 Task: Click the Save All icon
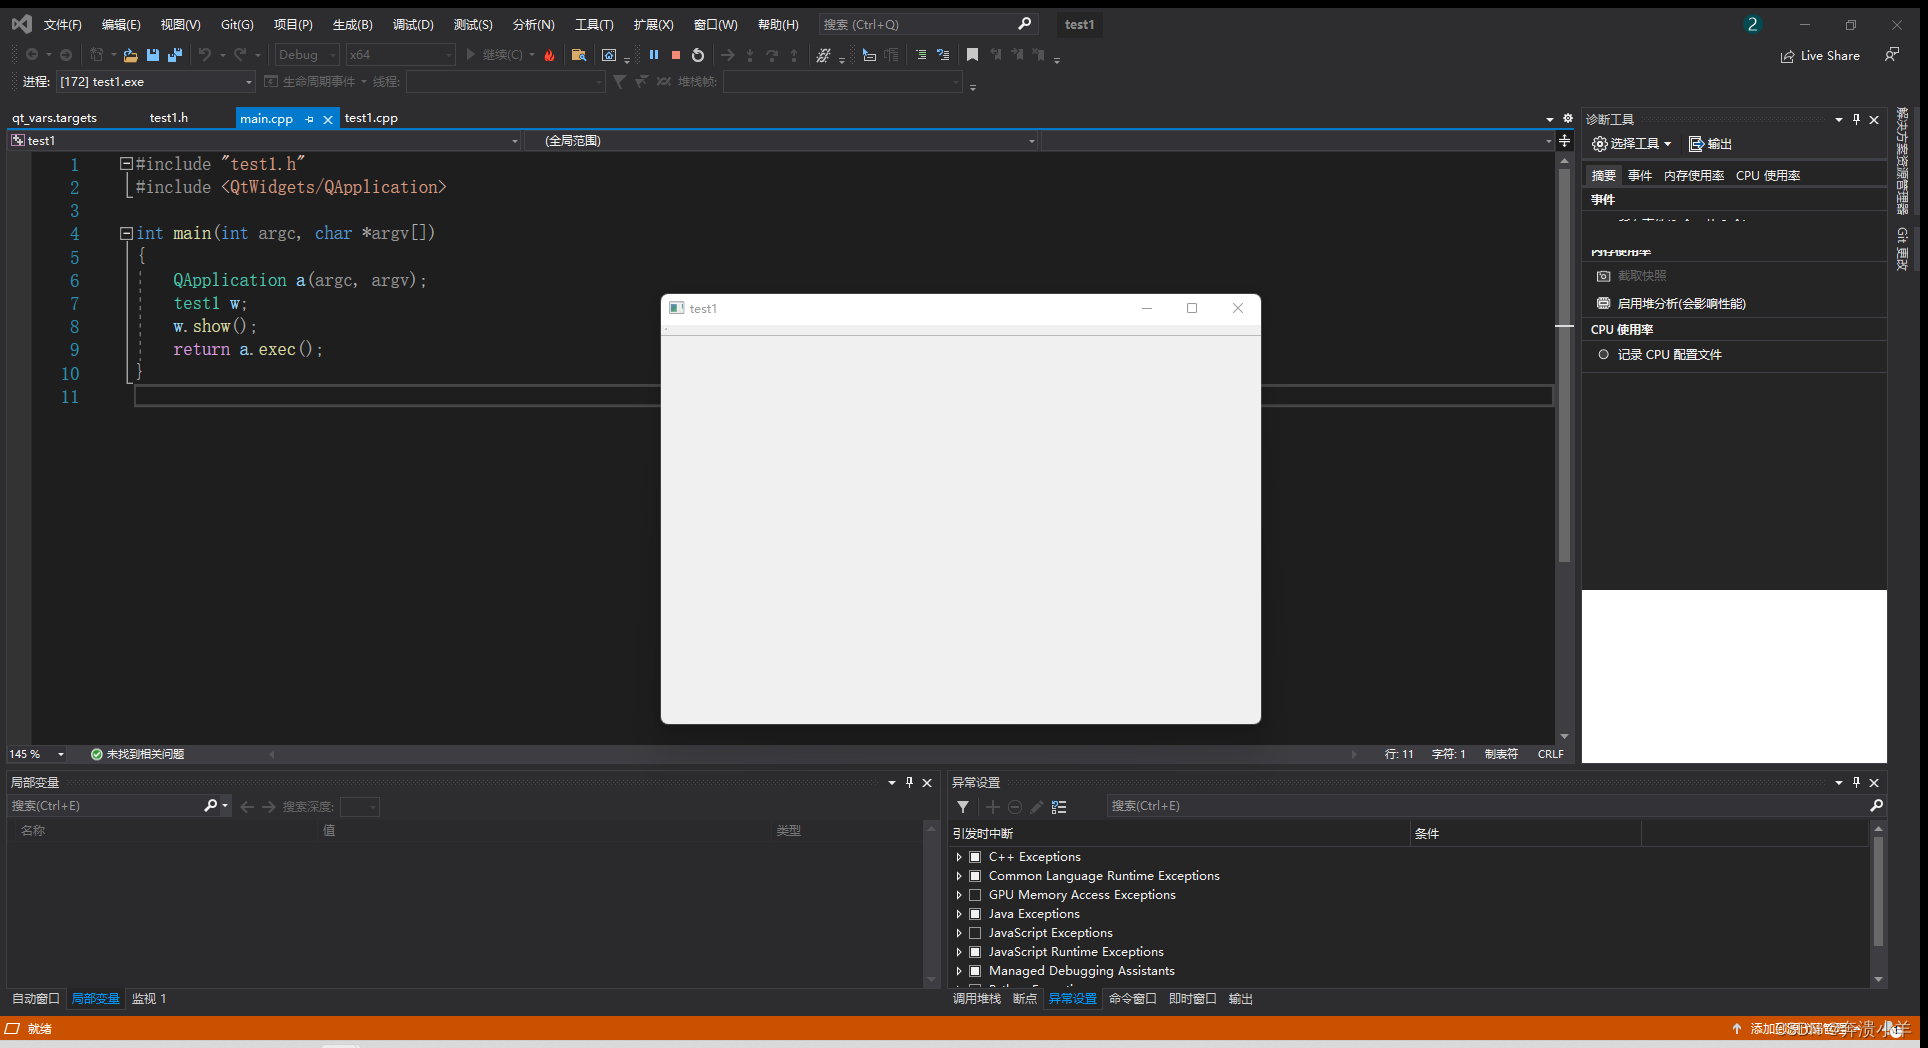click(175, 55)
